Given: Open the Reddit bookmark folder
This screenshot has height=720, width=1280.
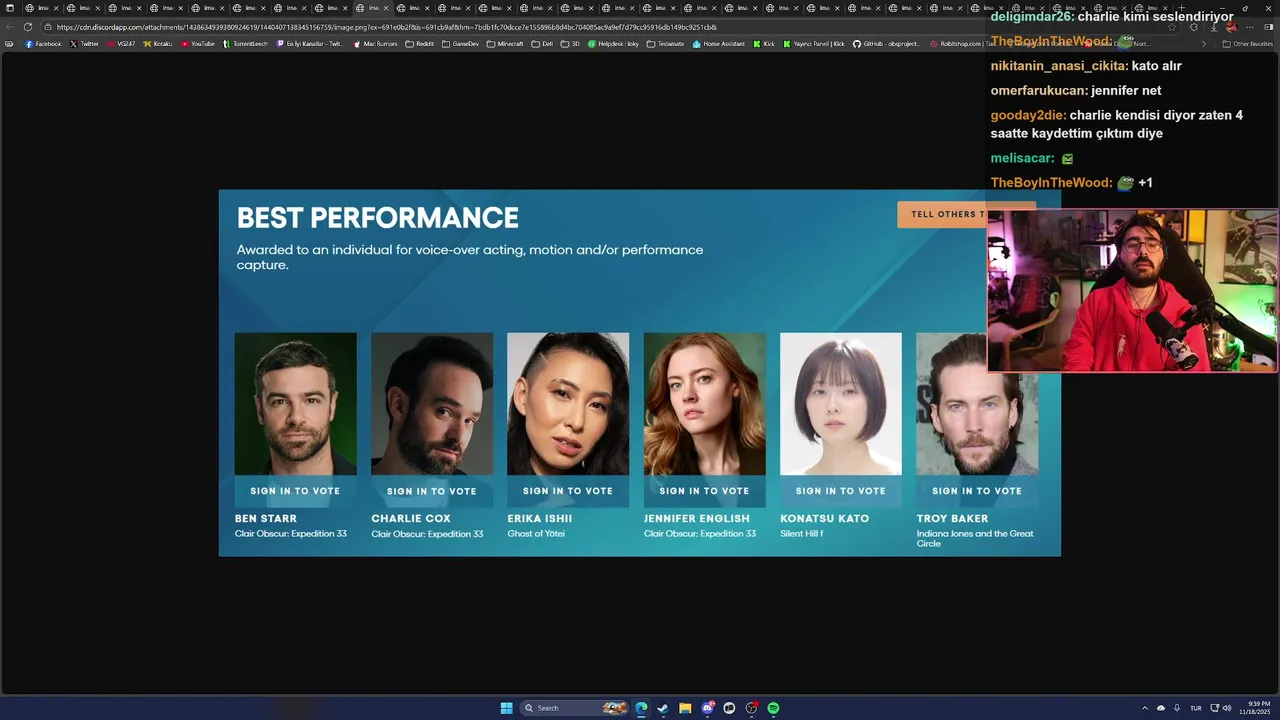Looking at the screenshot, I should (420, 44).
